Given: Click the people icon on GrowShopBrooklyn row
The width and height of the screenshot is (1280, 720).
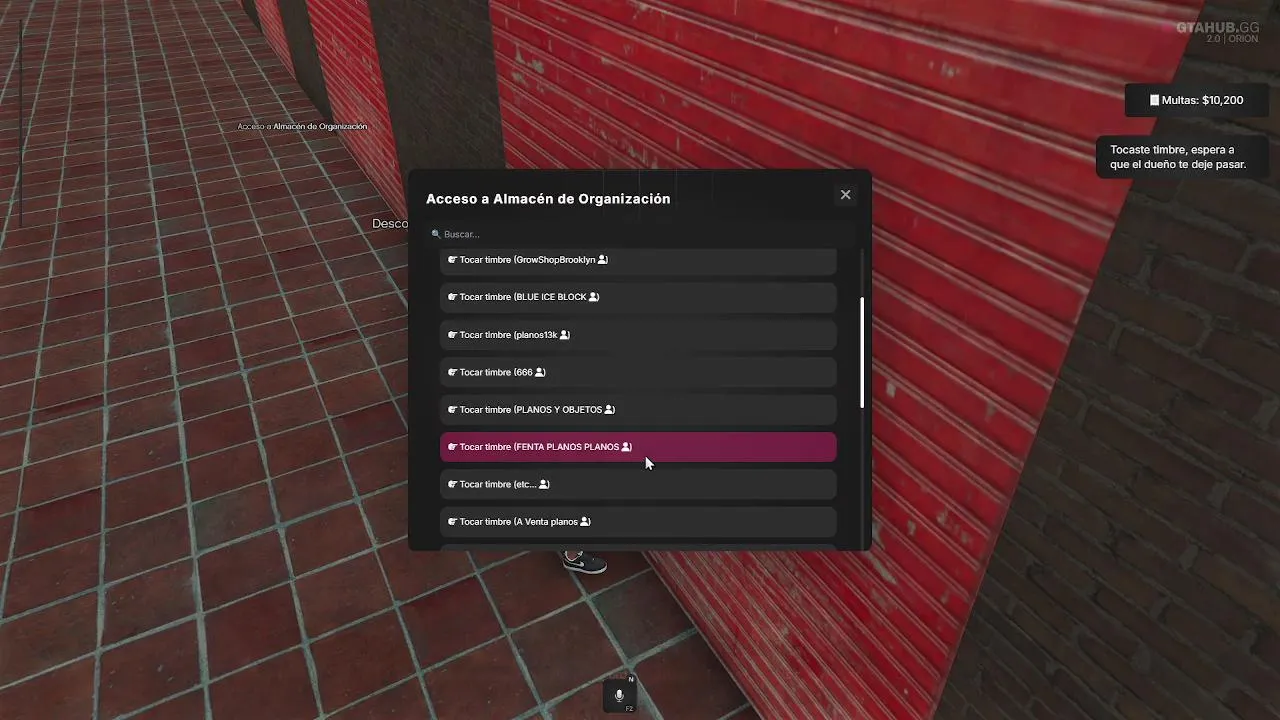Looking at the screenshot, I should (603, 260).
